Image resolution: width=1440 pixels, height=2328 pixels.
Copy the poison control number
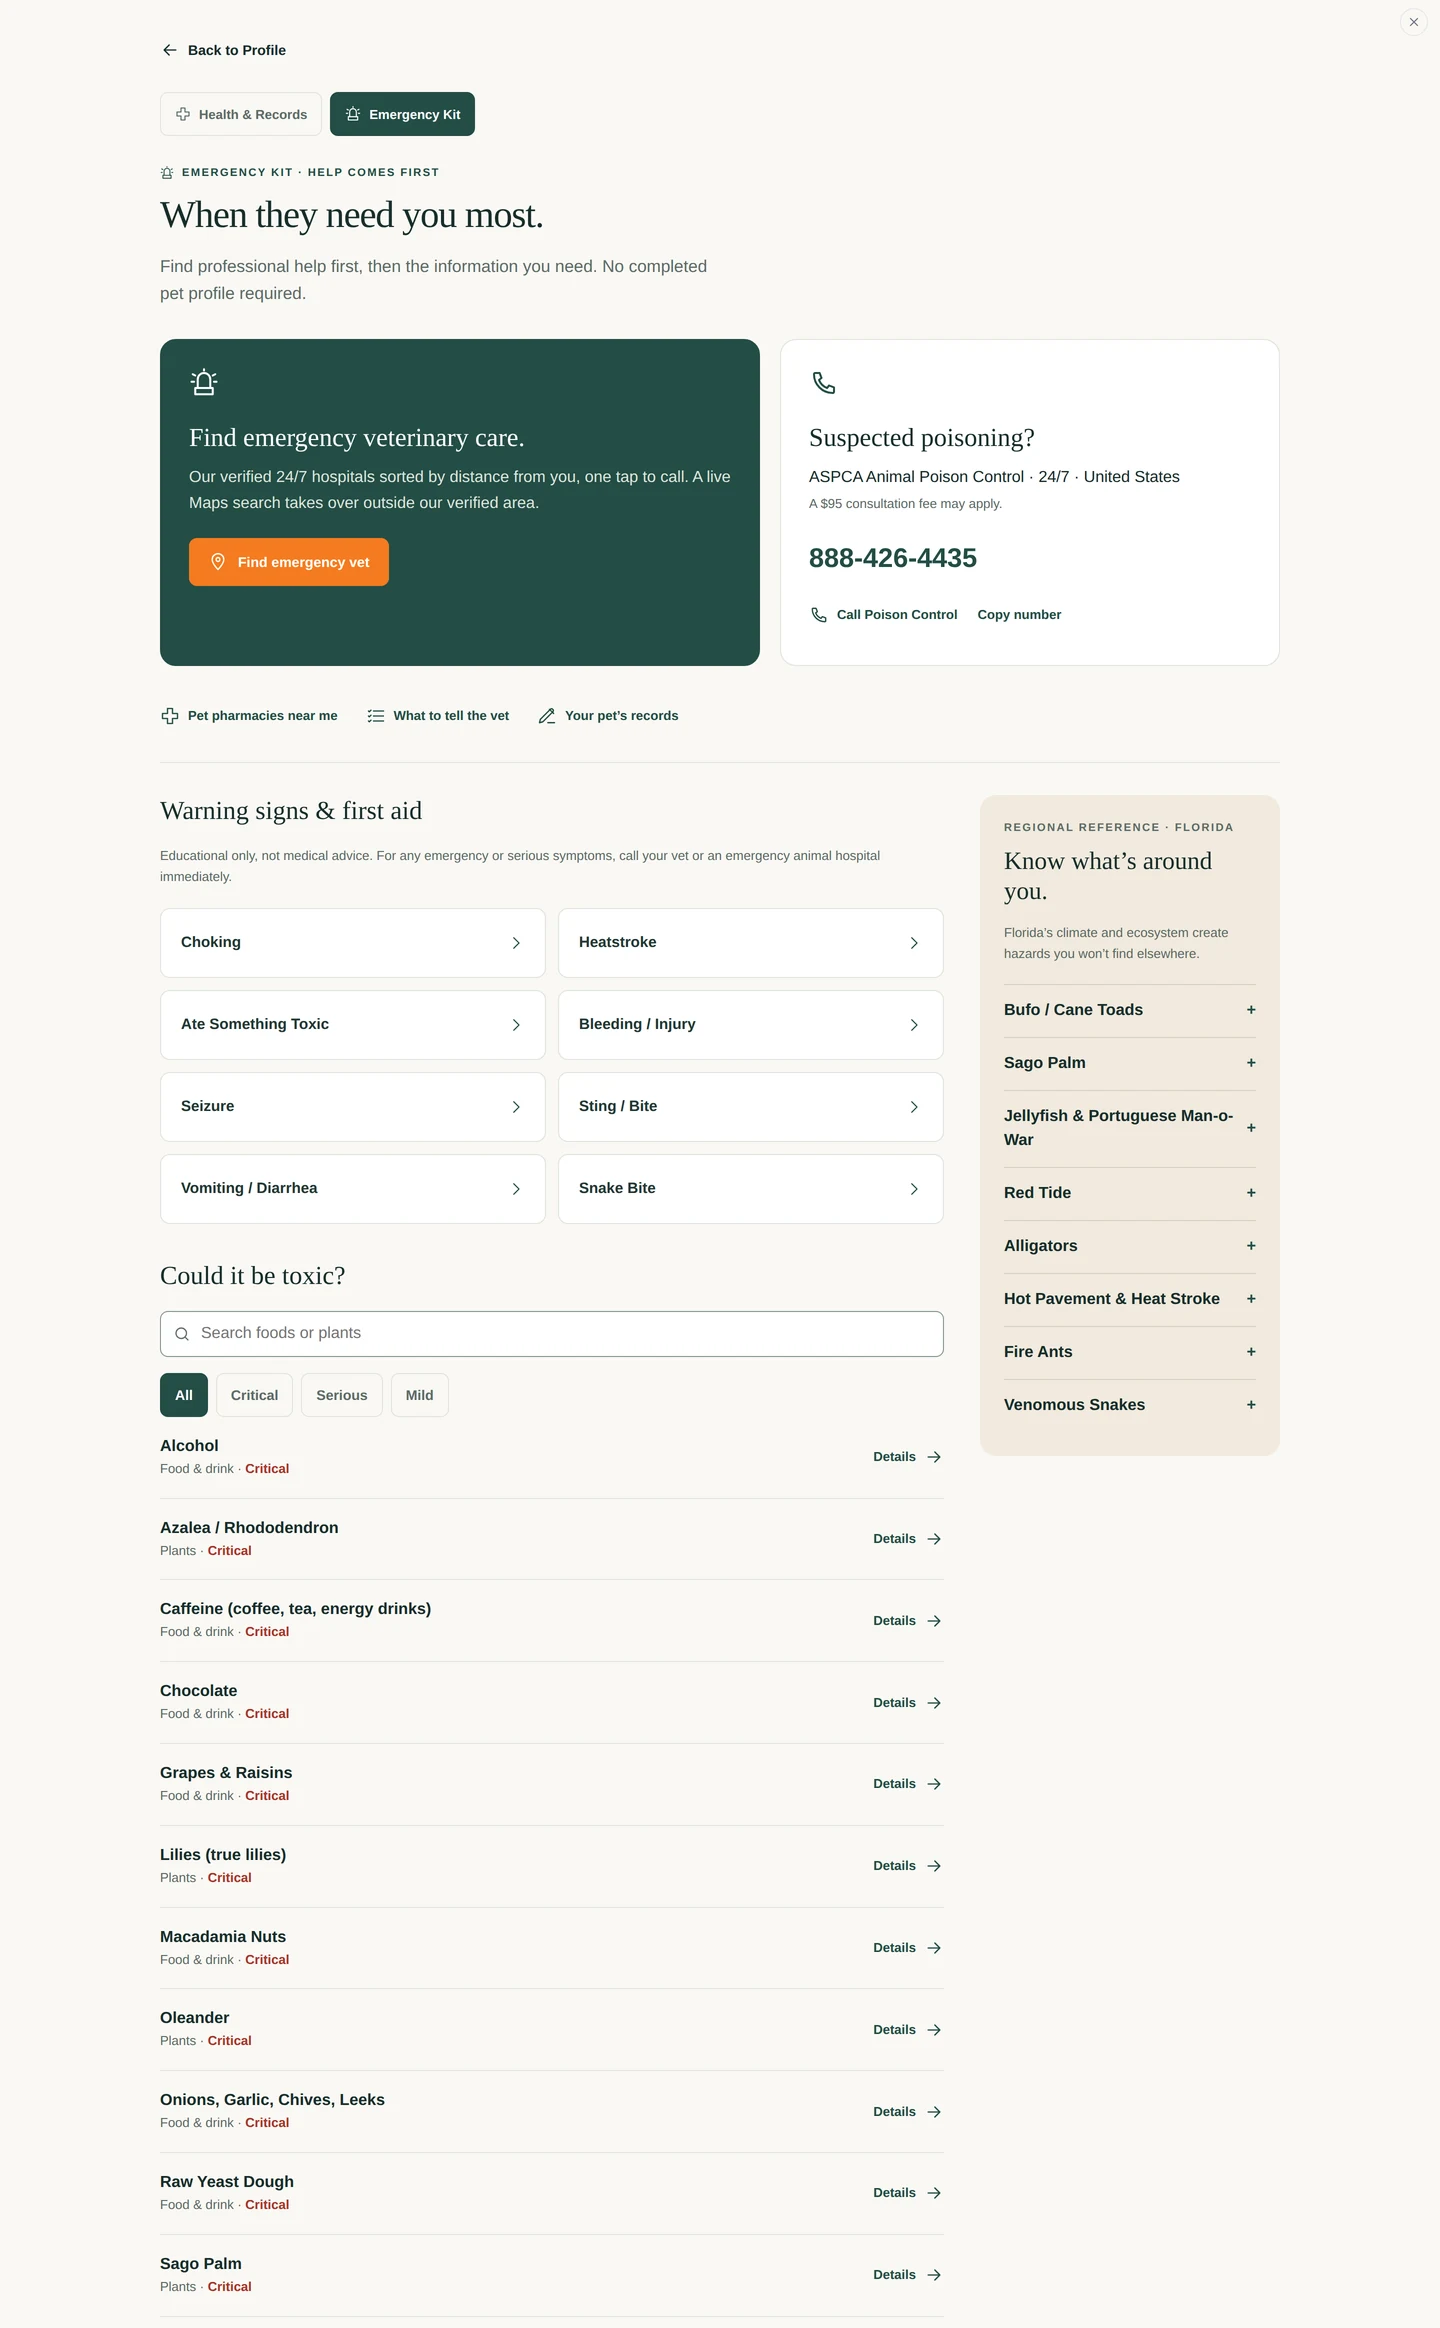1019,615
